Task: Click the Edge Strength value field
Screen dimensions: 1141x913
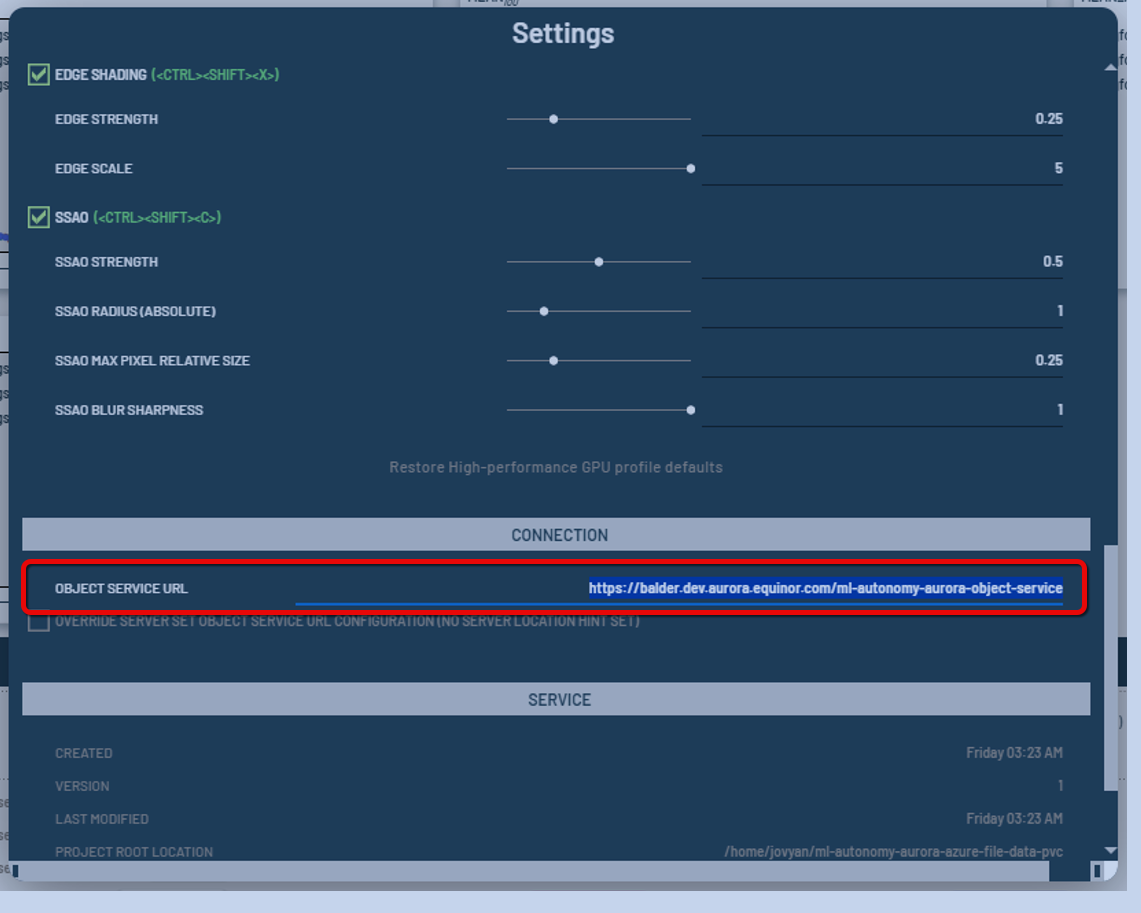Action: tap(881, 119)
